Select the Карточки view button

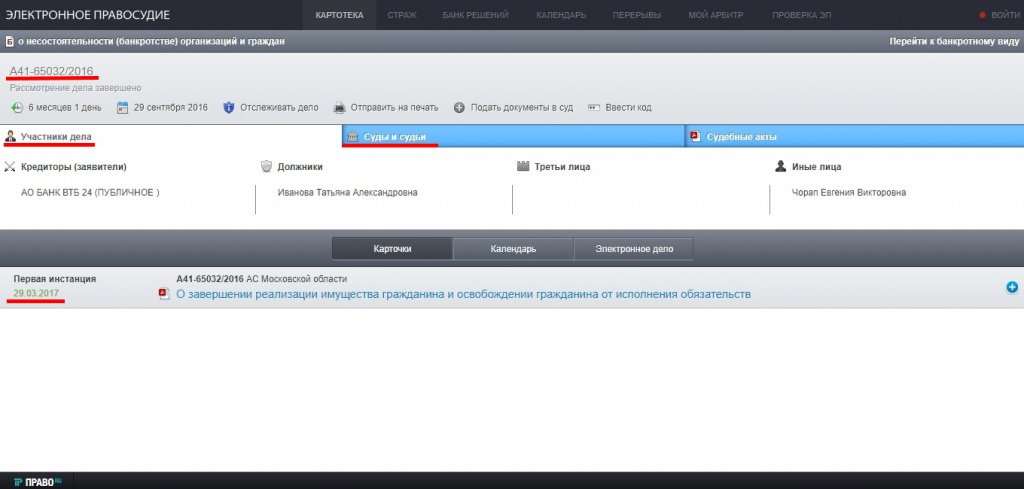point(392,248)
